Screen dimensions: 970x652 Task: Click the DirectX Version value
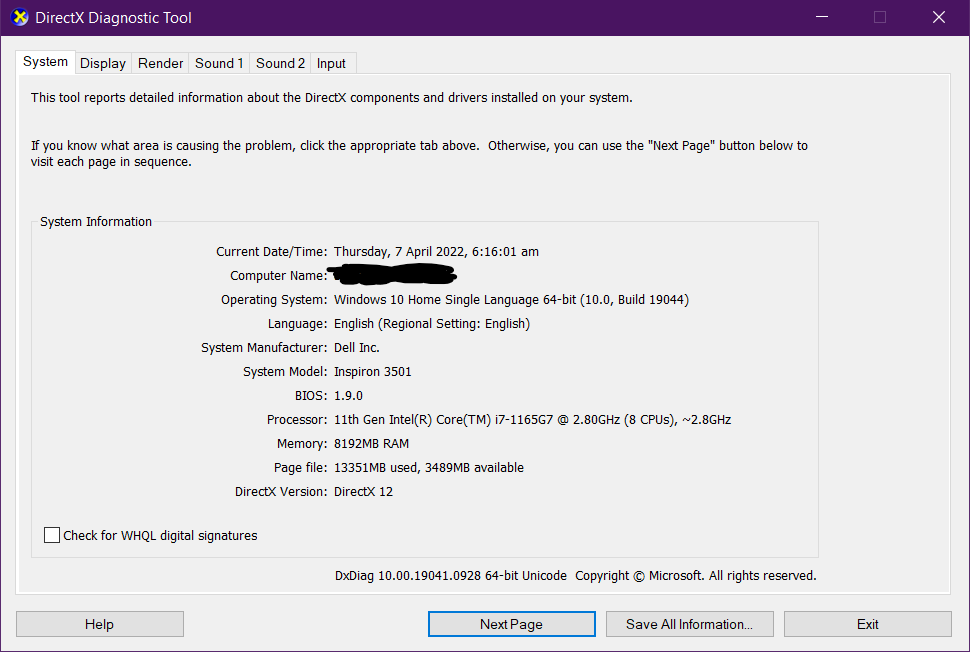[x=363, y=492]
